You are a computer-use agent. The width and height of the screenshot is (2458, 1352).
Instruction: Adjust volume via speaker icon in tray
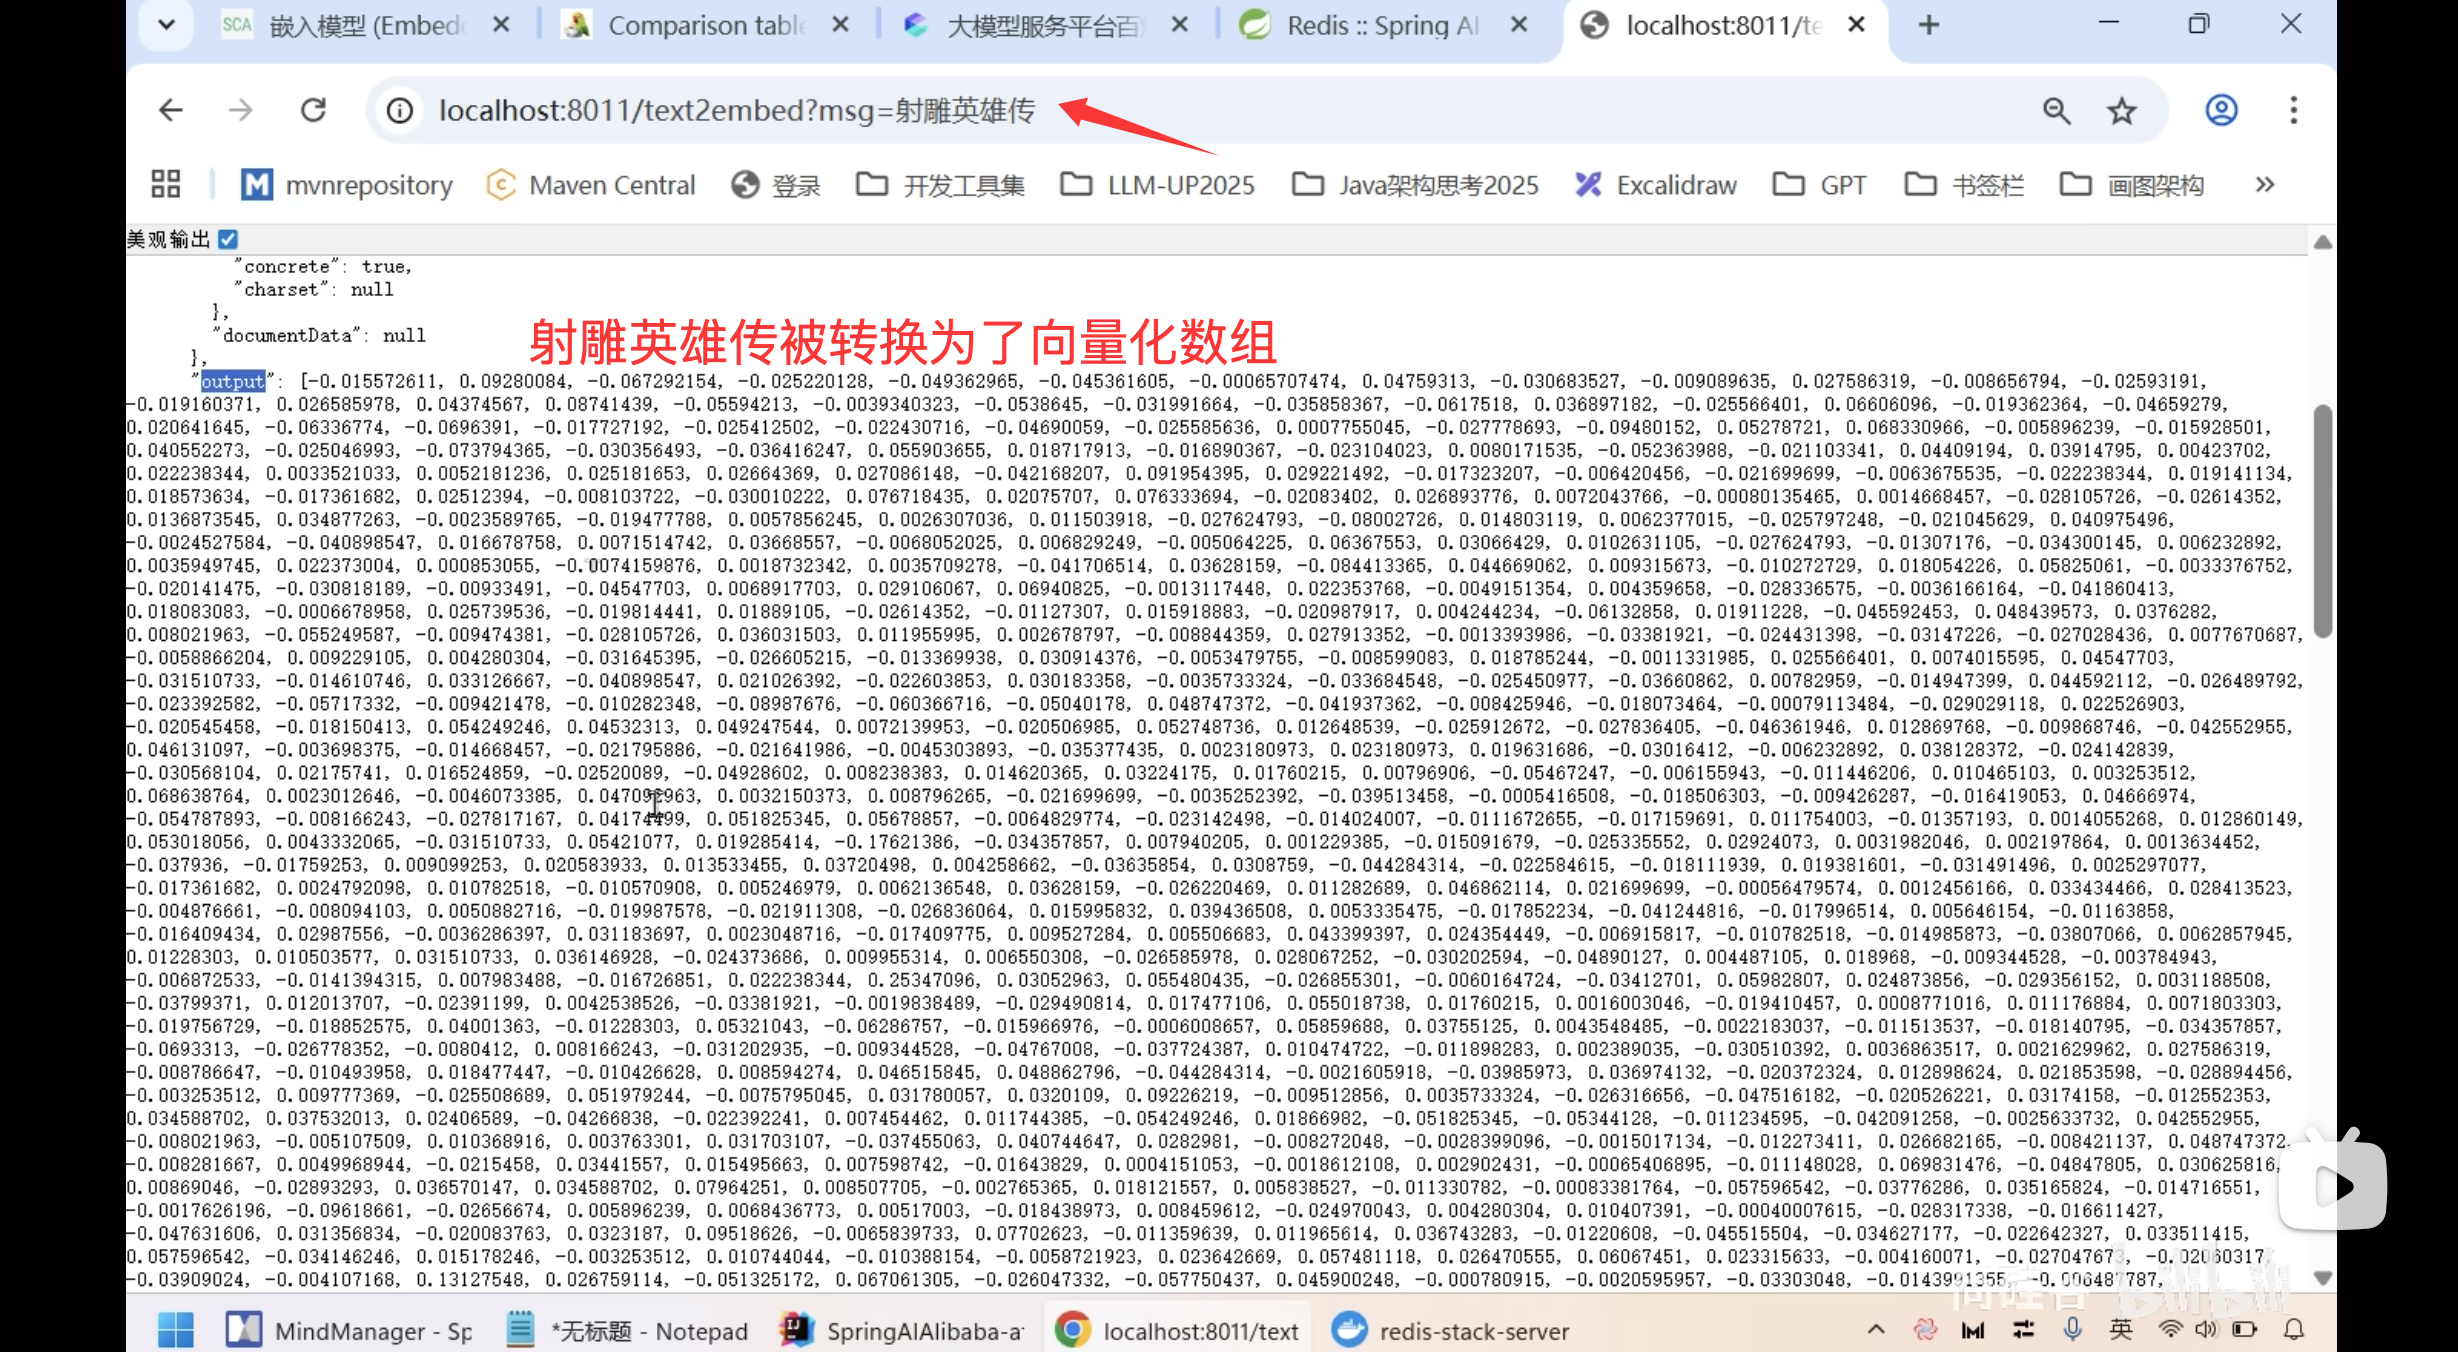[x=2205, y=1330]
